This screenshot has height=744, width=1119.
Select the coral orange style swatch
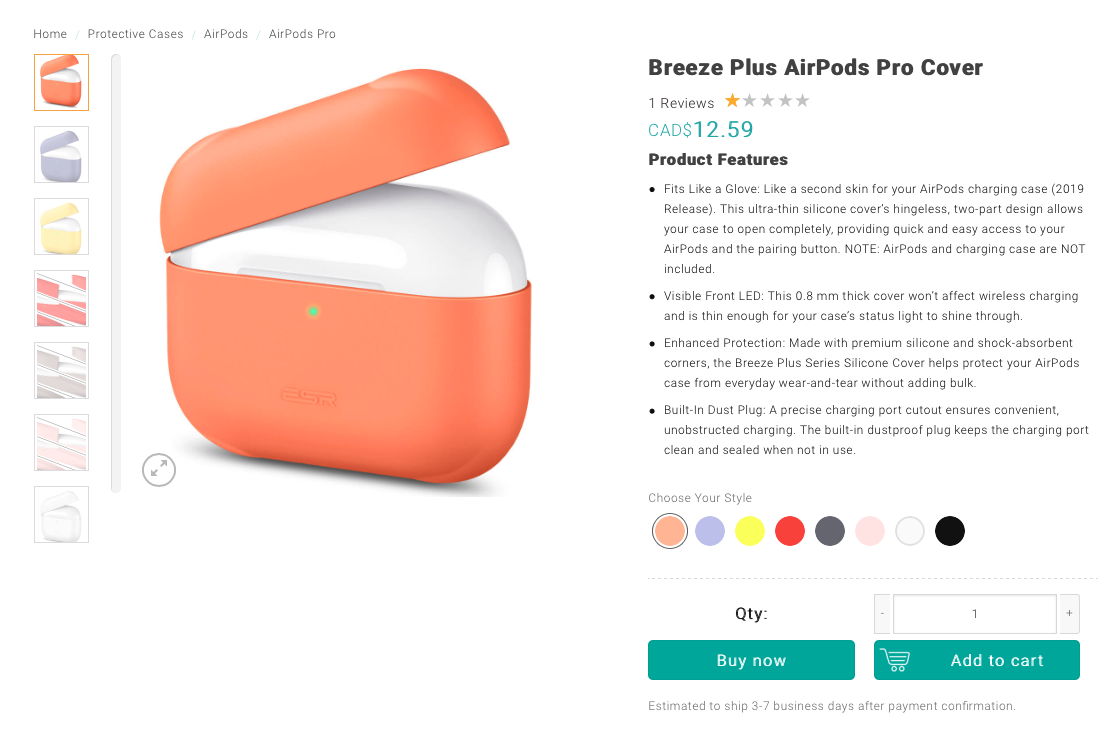point(670,531)
